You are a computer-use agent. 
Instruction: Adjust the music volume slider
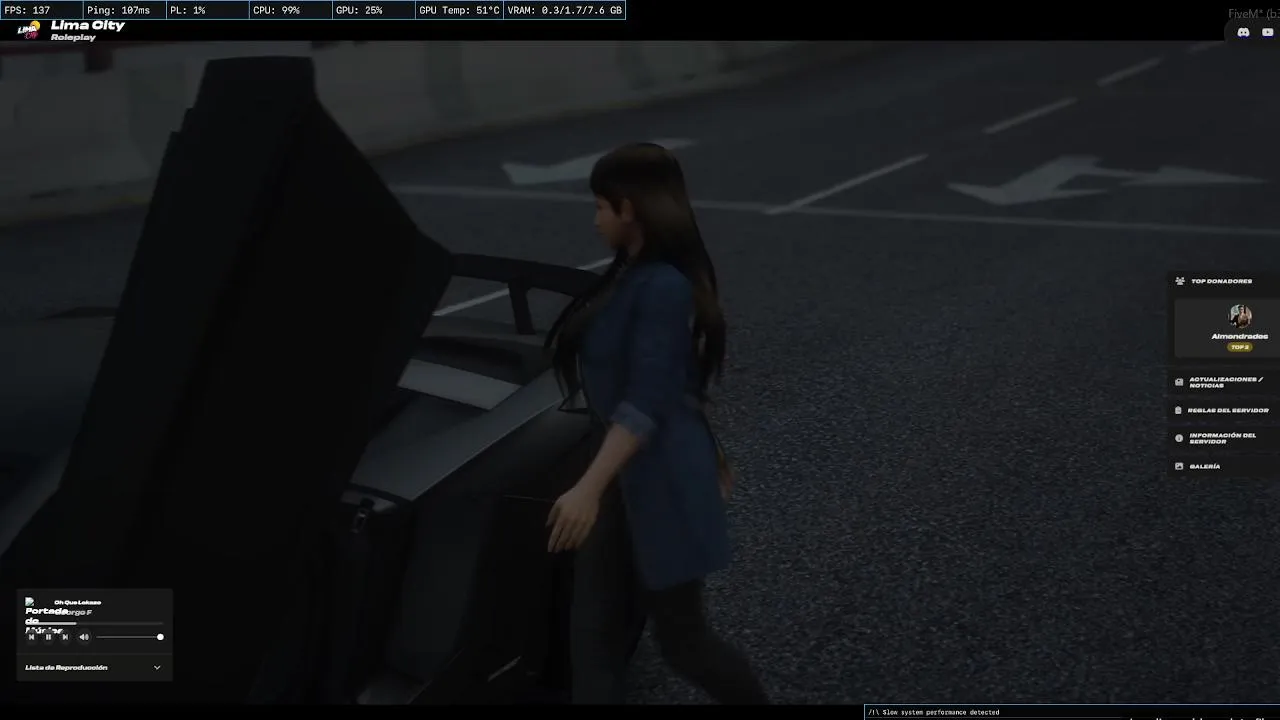click(129, 637)
